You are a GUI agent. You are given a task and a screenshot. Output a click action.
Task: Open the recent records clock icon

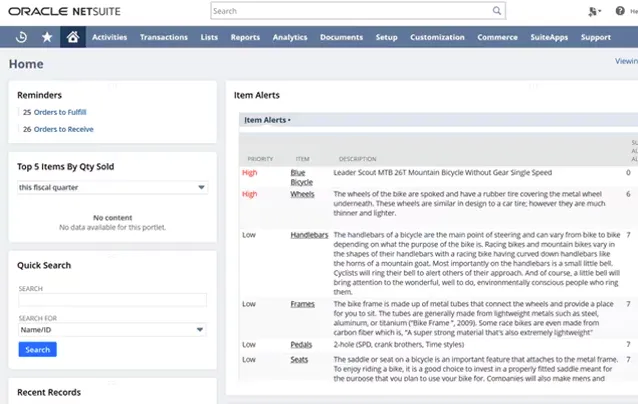(x=22, y=37)
